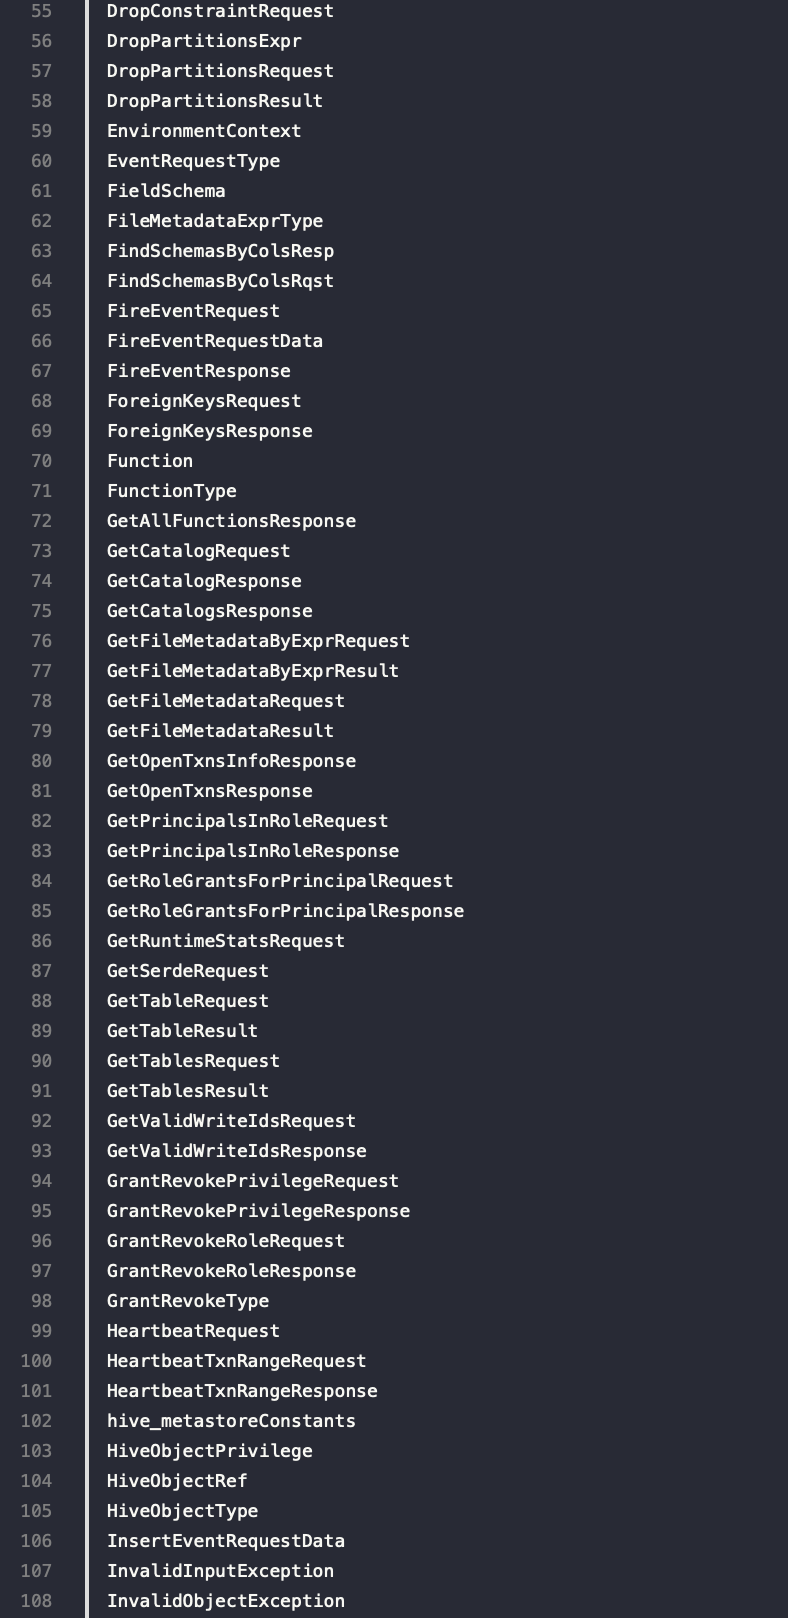Click the FindSchemasByColsResp text
The height and width of the screenshot is (1618, 788).
[220, 251]
